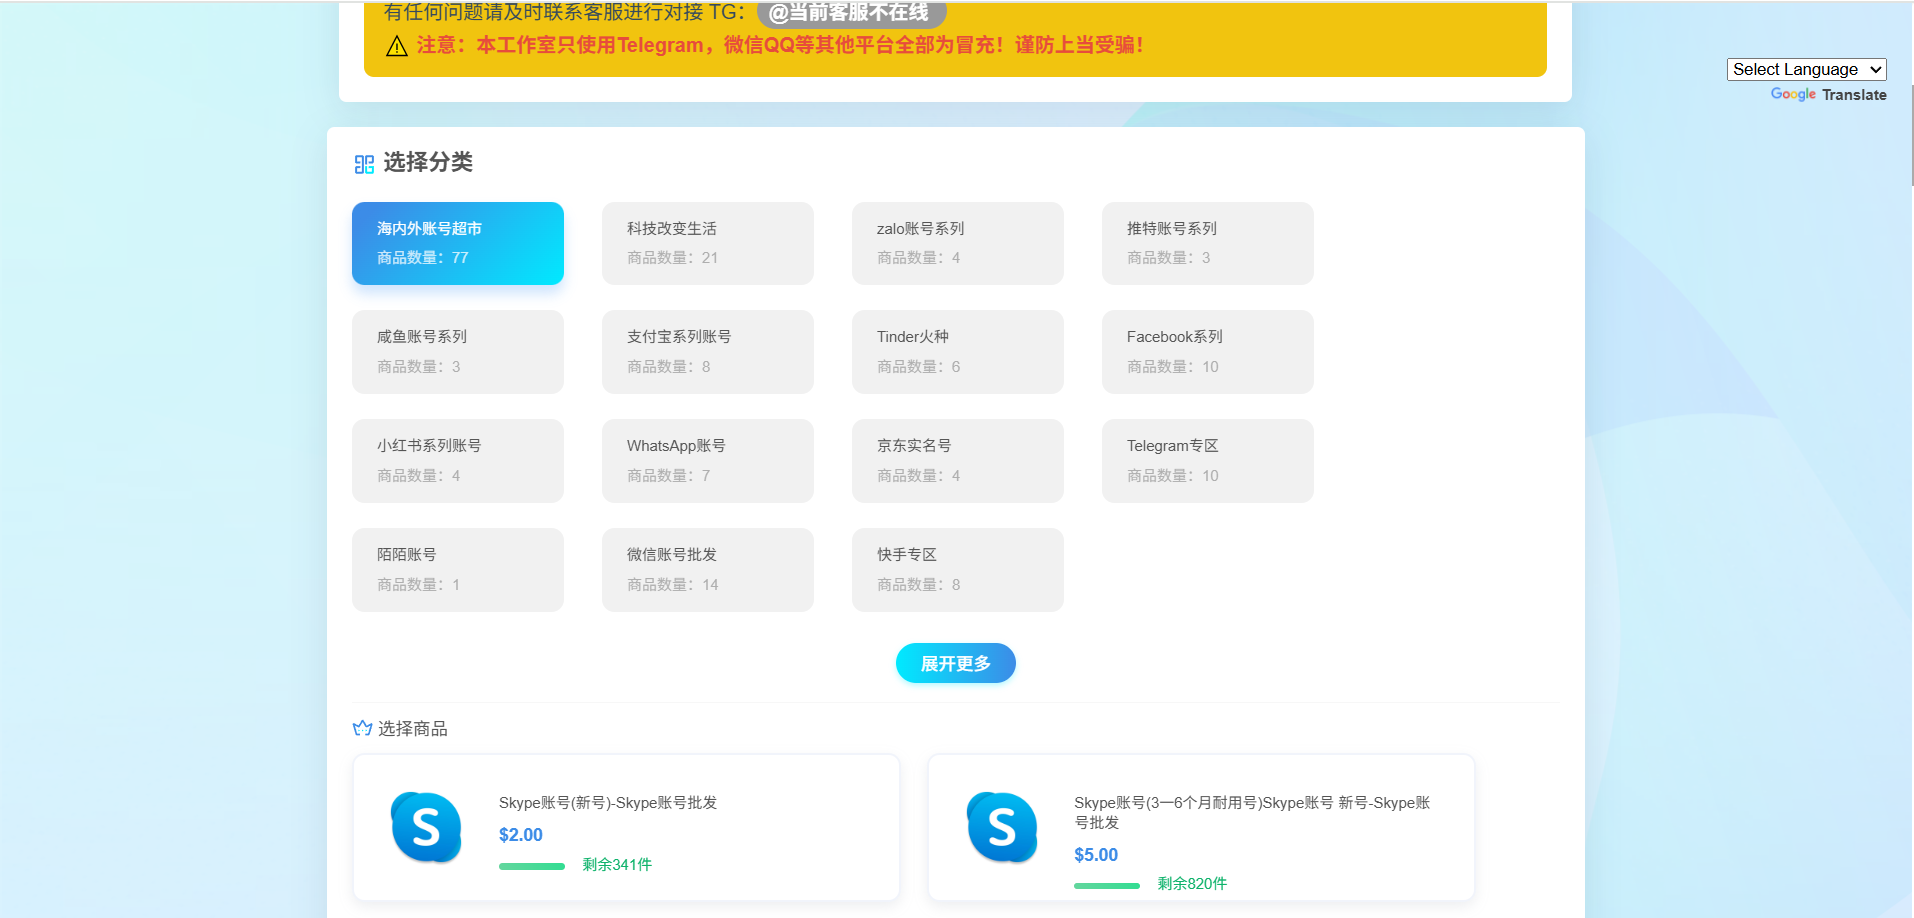Open the Select Language dropdown
Viewport: 1914px width, 918px height.
(x=1806, y=69)
